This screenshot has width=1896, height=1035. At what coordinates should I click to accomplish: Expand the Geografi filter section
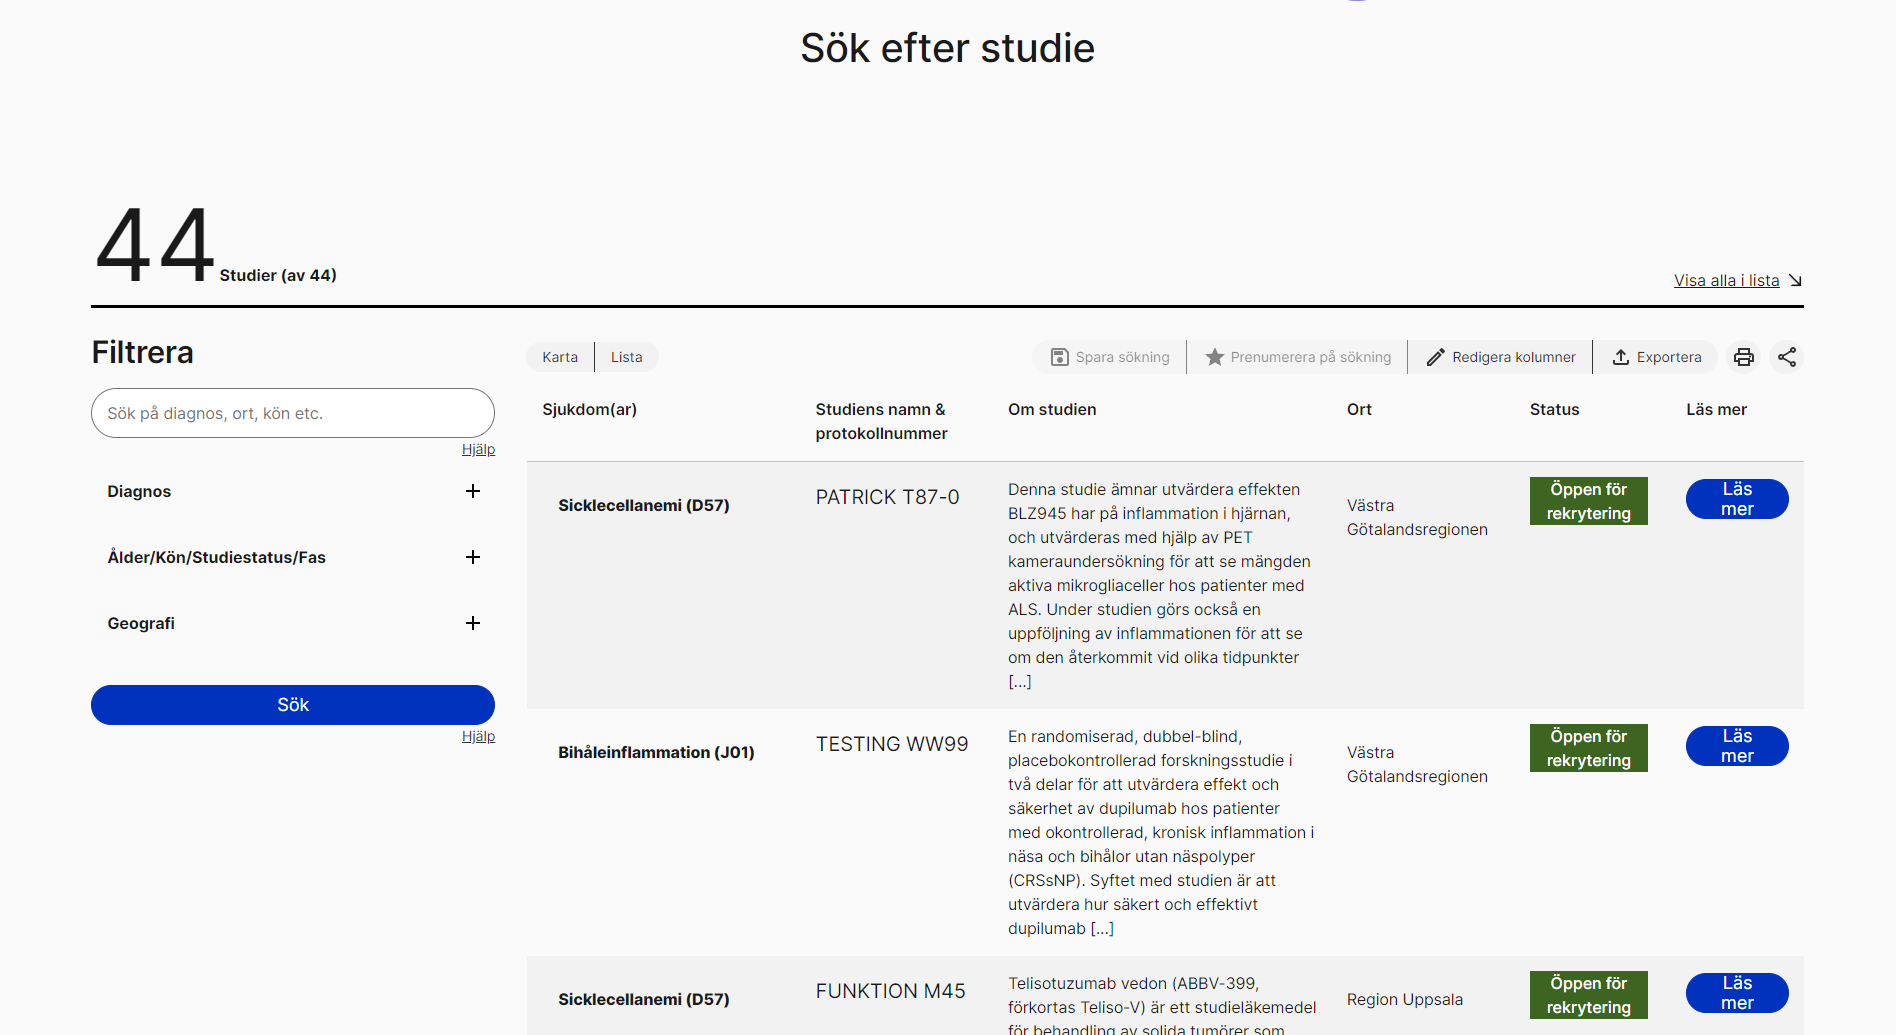(473, 623)
